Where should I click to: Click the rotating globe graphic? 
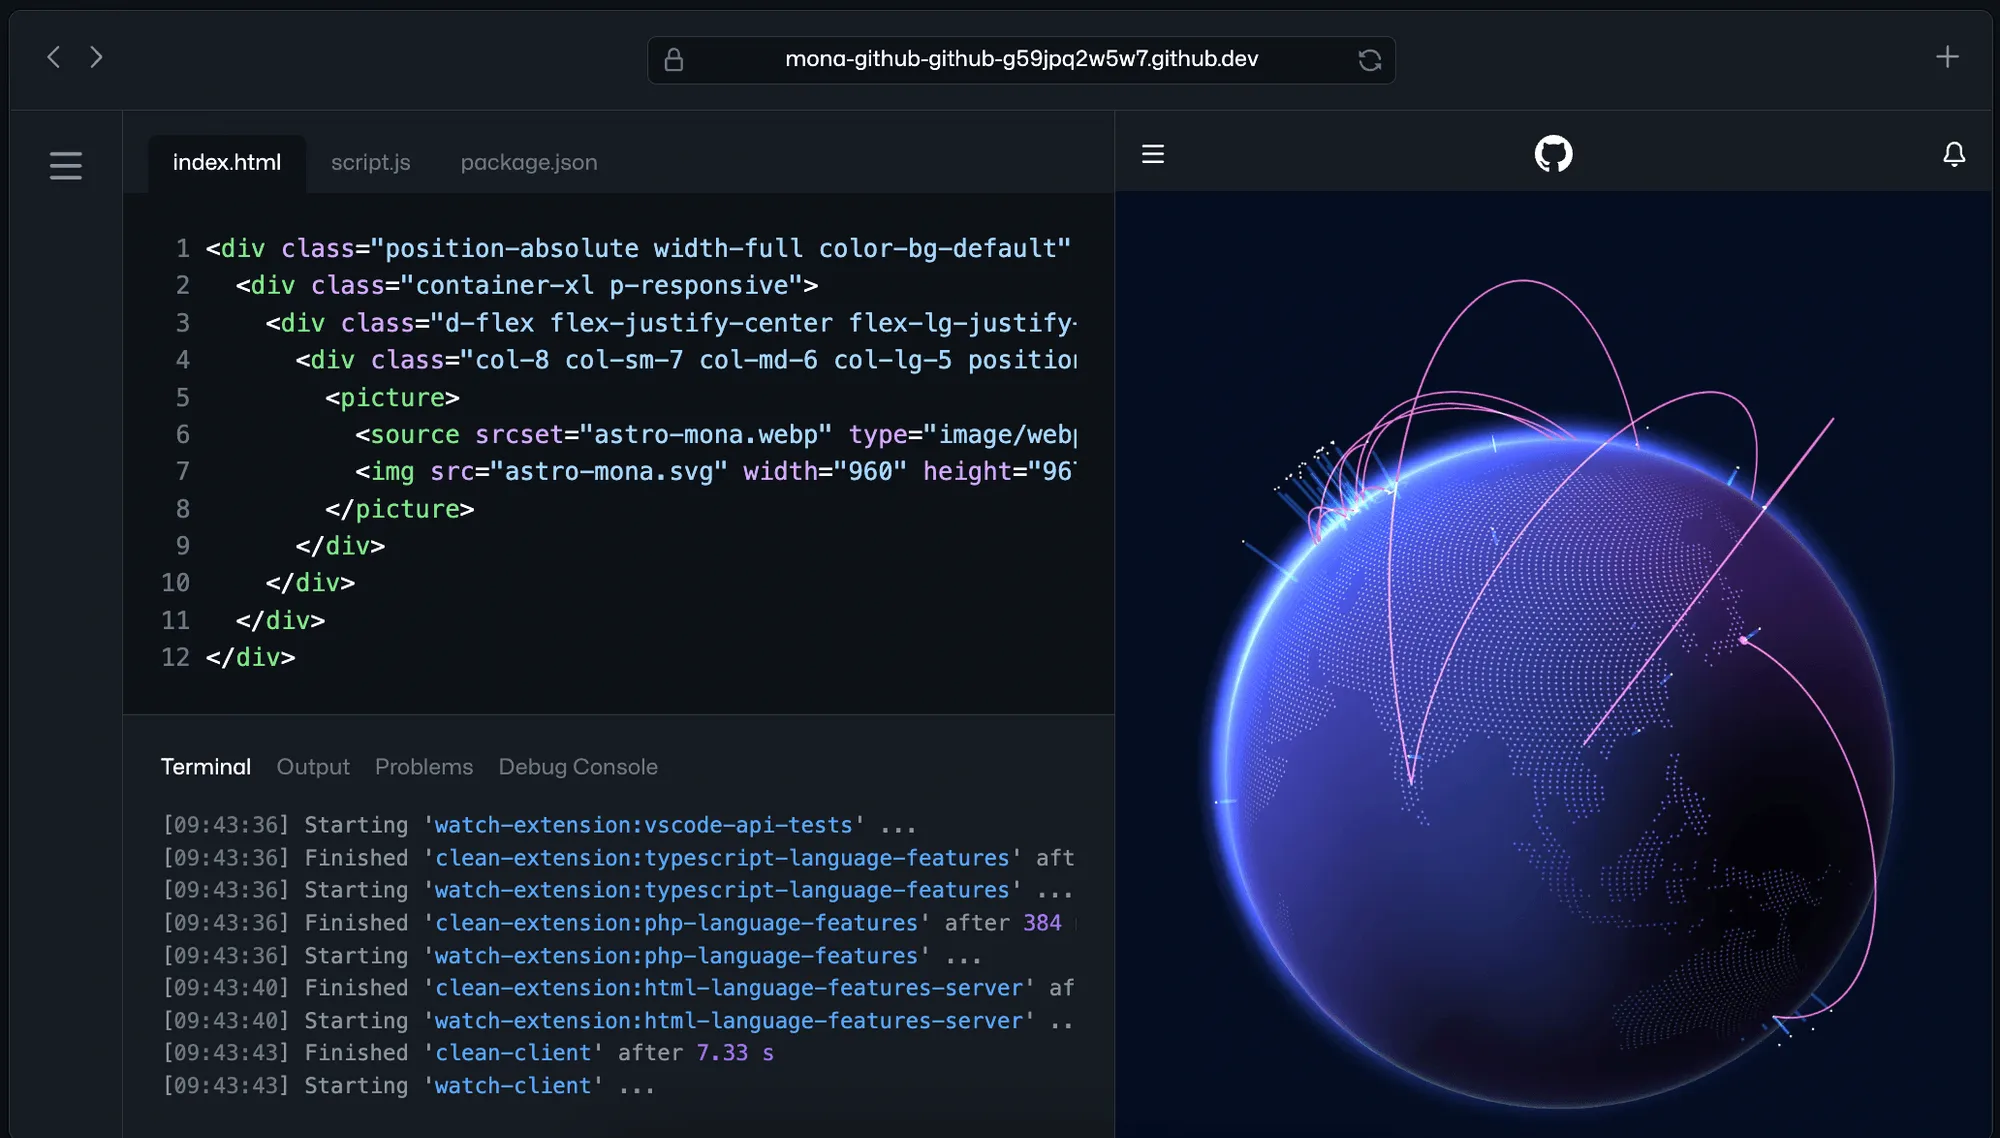click(x=1553, y=770)
